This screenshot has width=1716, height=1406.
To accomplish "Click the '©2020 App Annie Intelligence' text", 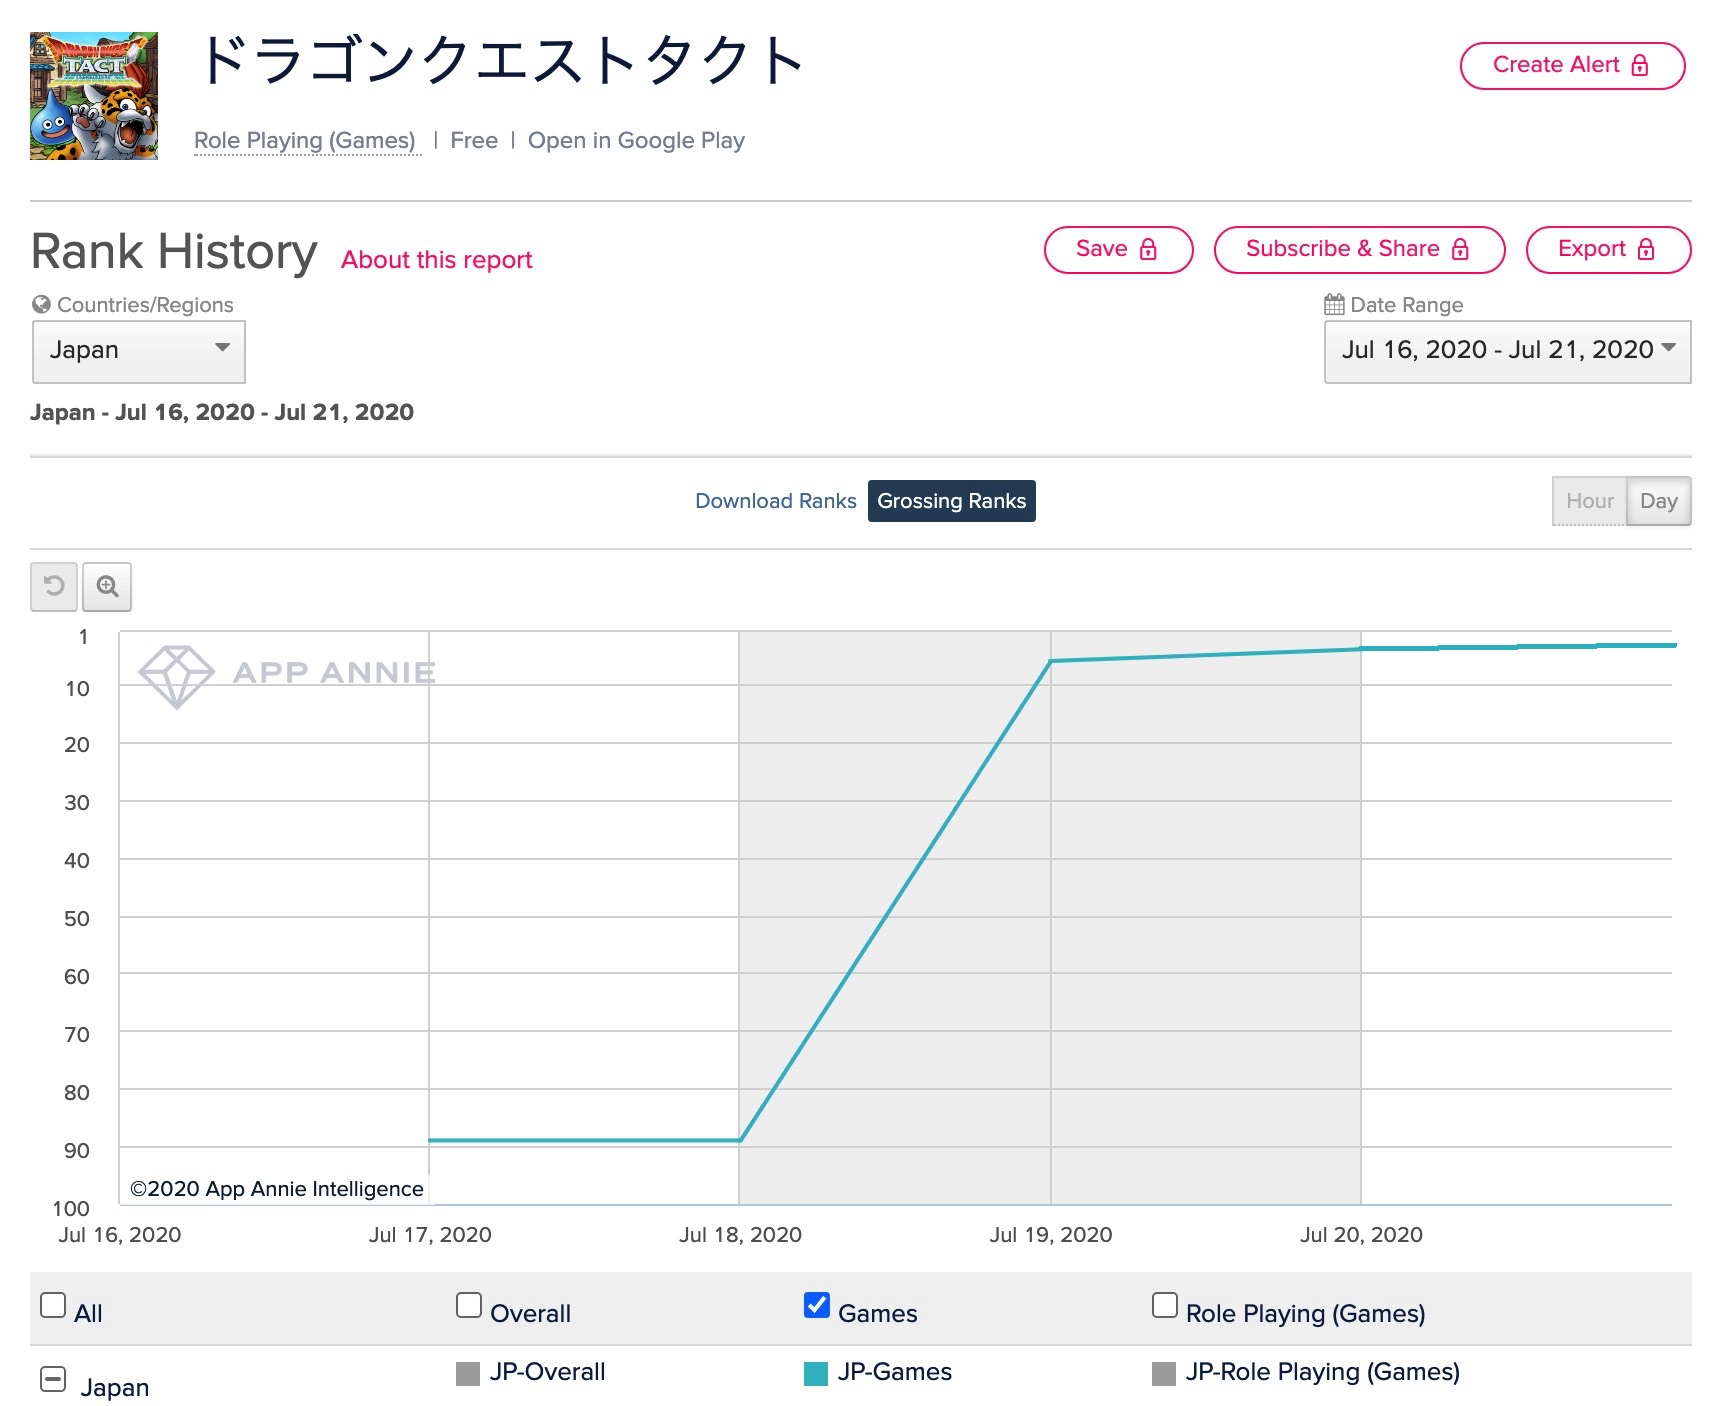I will [277, 1189].
